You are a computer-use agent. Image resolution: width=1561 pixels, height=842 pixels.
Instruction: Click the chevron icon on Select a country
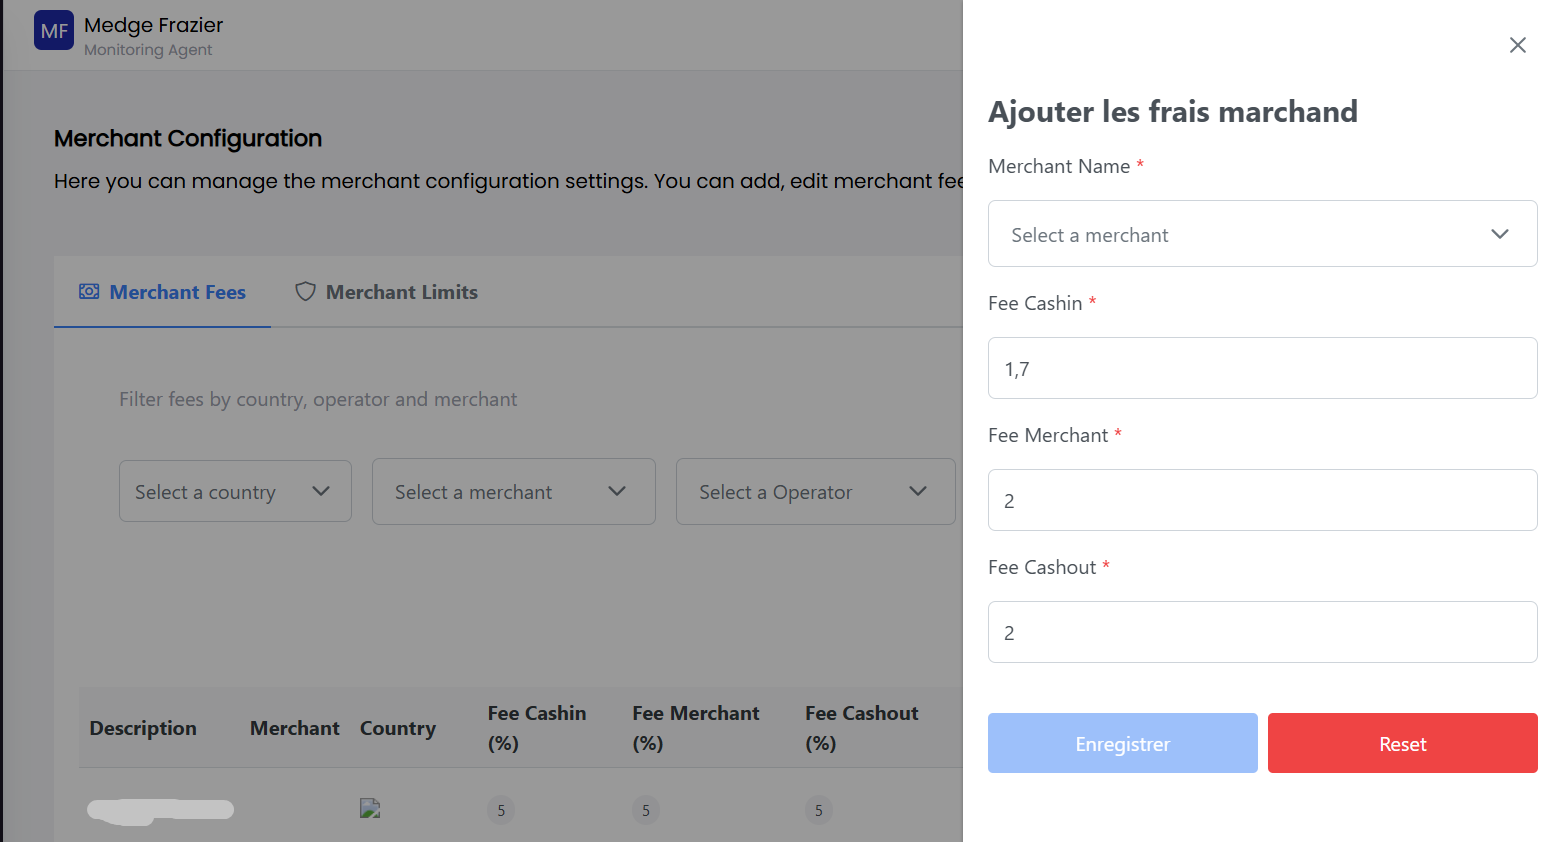coord(321,491)
